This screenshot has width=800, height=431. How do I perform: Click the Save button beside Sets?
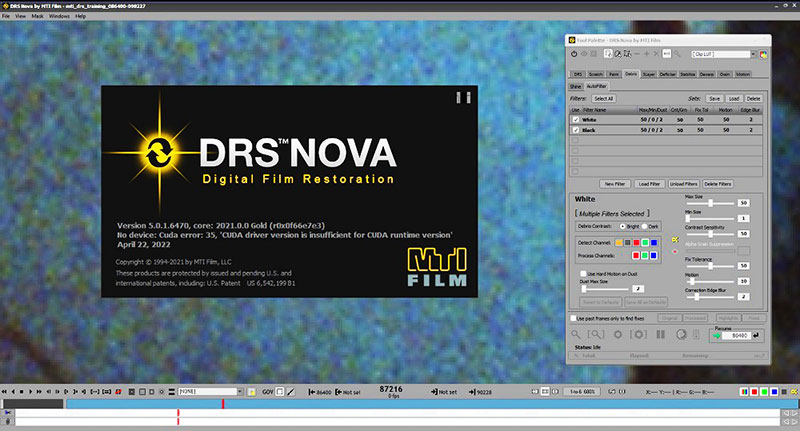(x=715, y=98)
